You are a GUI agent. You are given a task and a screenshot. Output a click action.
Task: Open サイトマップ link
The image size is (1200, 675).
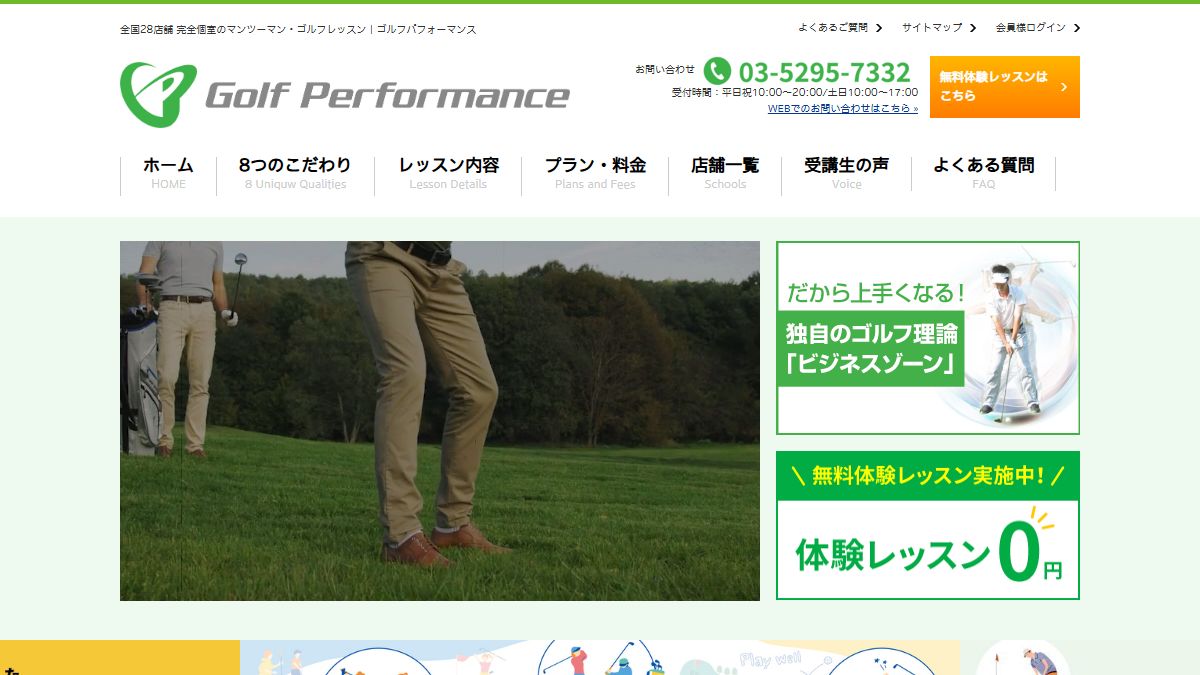coord(932,28)
